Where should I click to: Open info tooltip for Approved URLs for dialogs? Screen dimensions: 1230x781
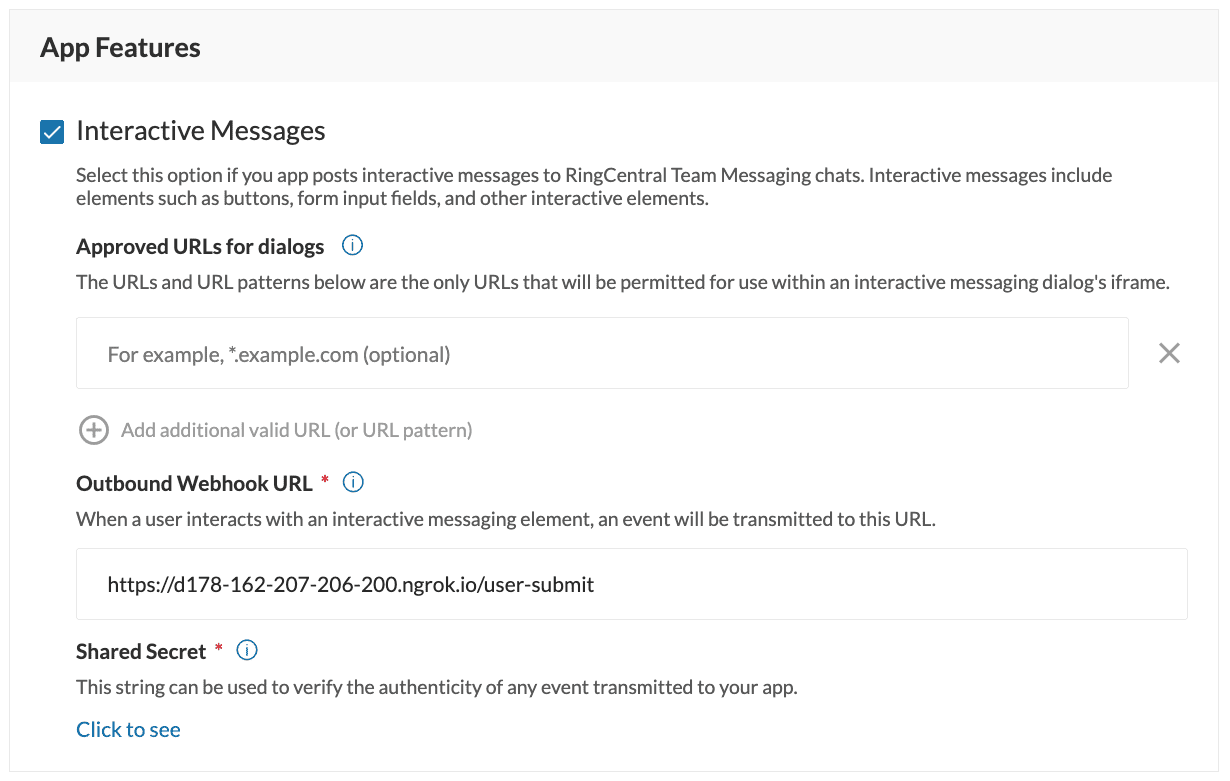[x=352, y=246]
